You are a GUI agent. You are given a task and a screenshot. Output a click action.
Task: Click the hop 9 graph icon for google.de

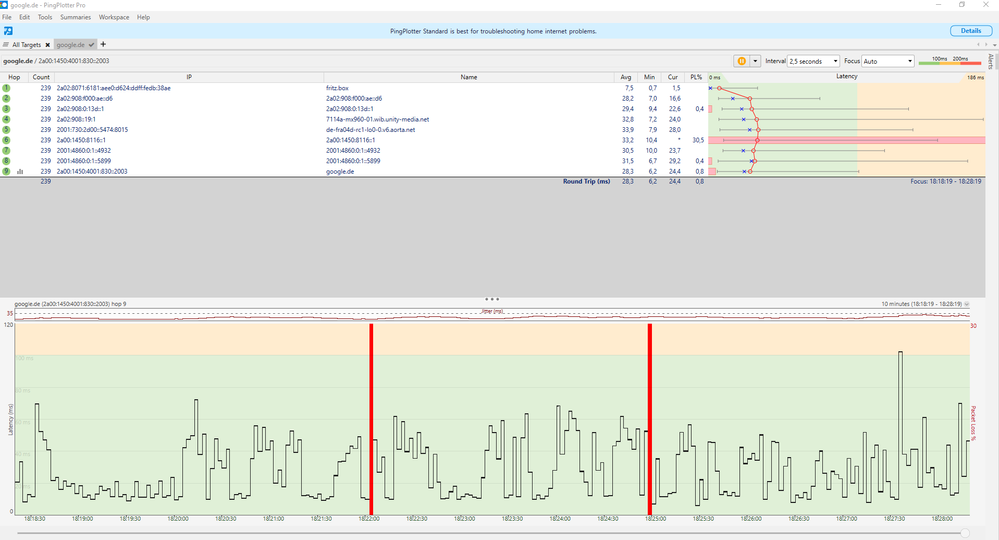20,172
